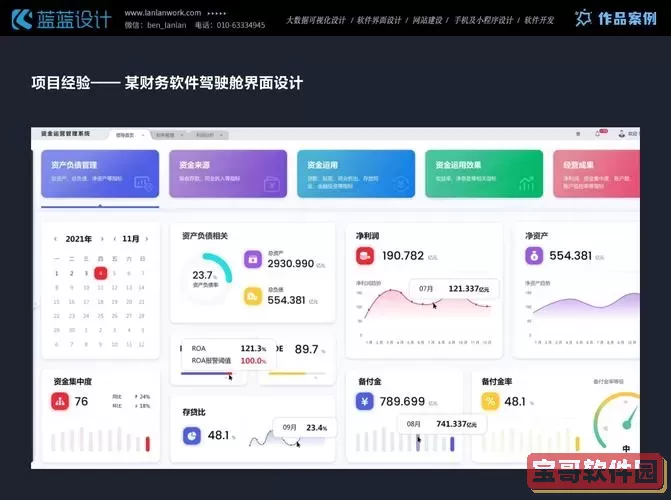Click the wallet icon on 资金来源 card
671x500 pixels.
coord(271,184)
